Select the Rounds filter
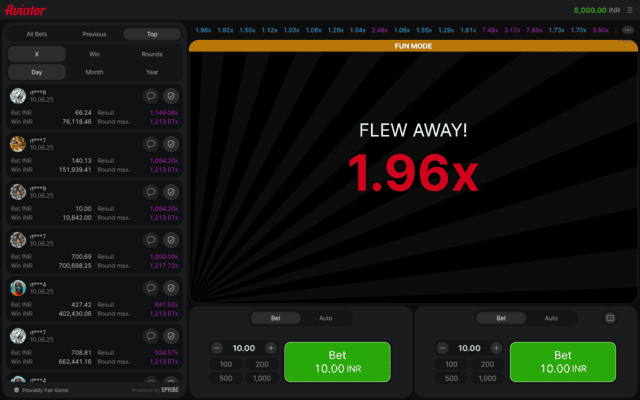The image size is (640, 400). pyautogui.click(x=152, y=54)
